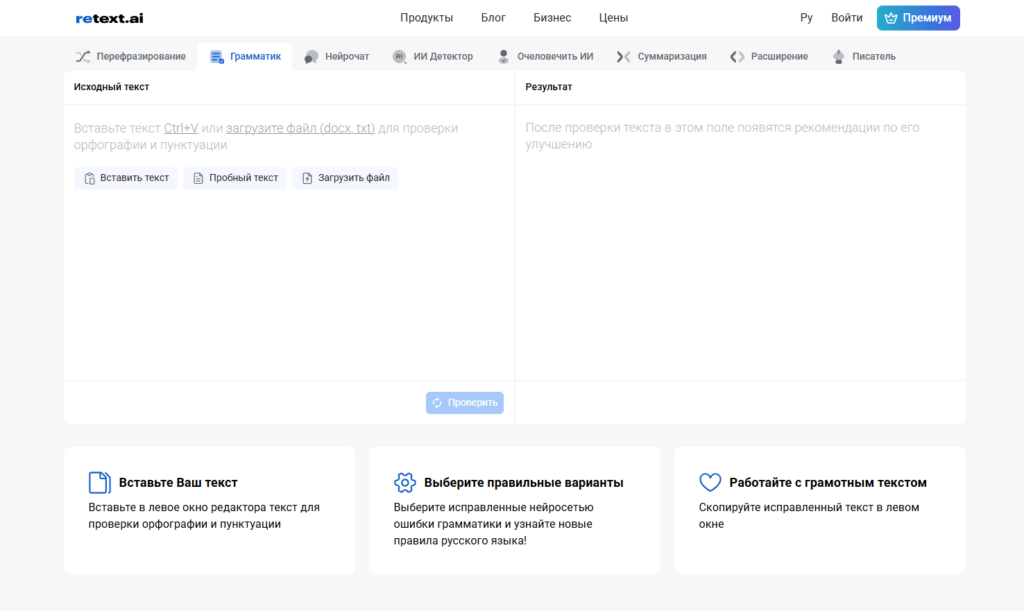Click the upload icon on Загрузить файл
The width and height of the screenshot is (1024, 611).
click(307, 178)
